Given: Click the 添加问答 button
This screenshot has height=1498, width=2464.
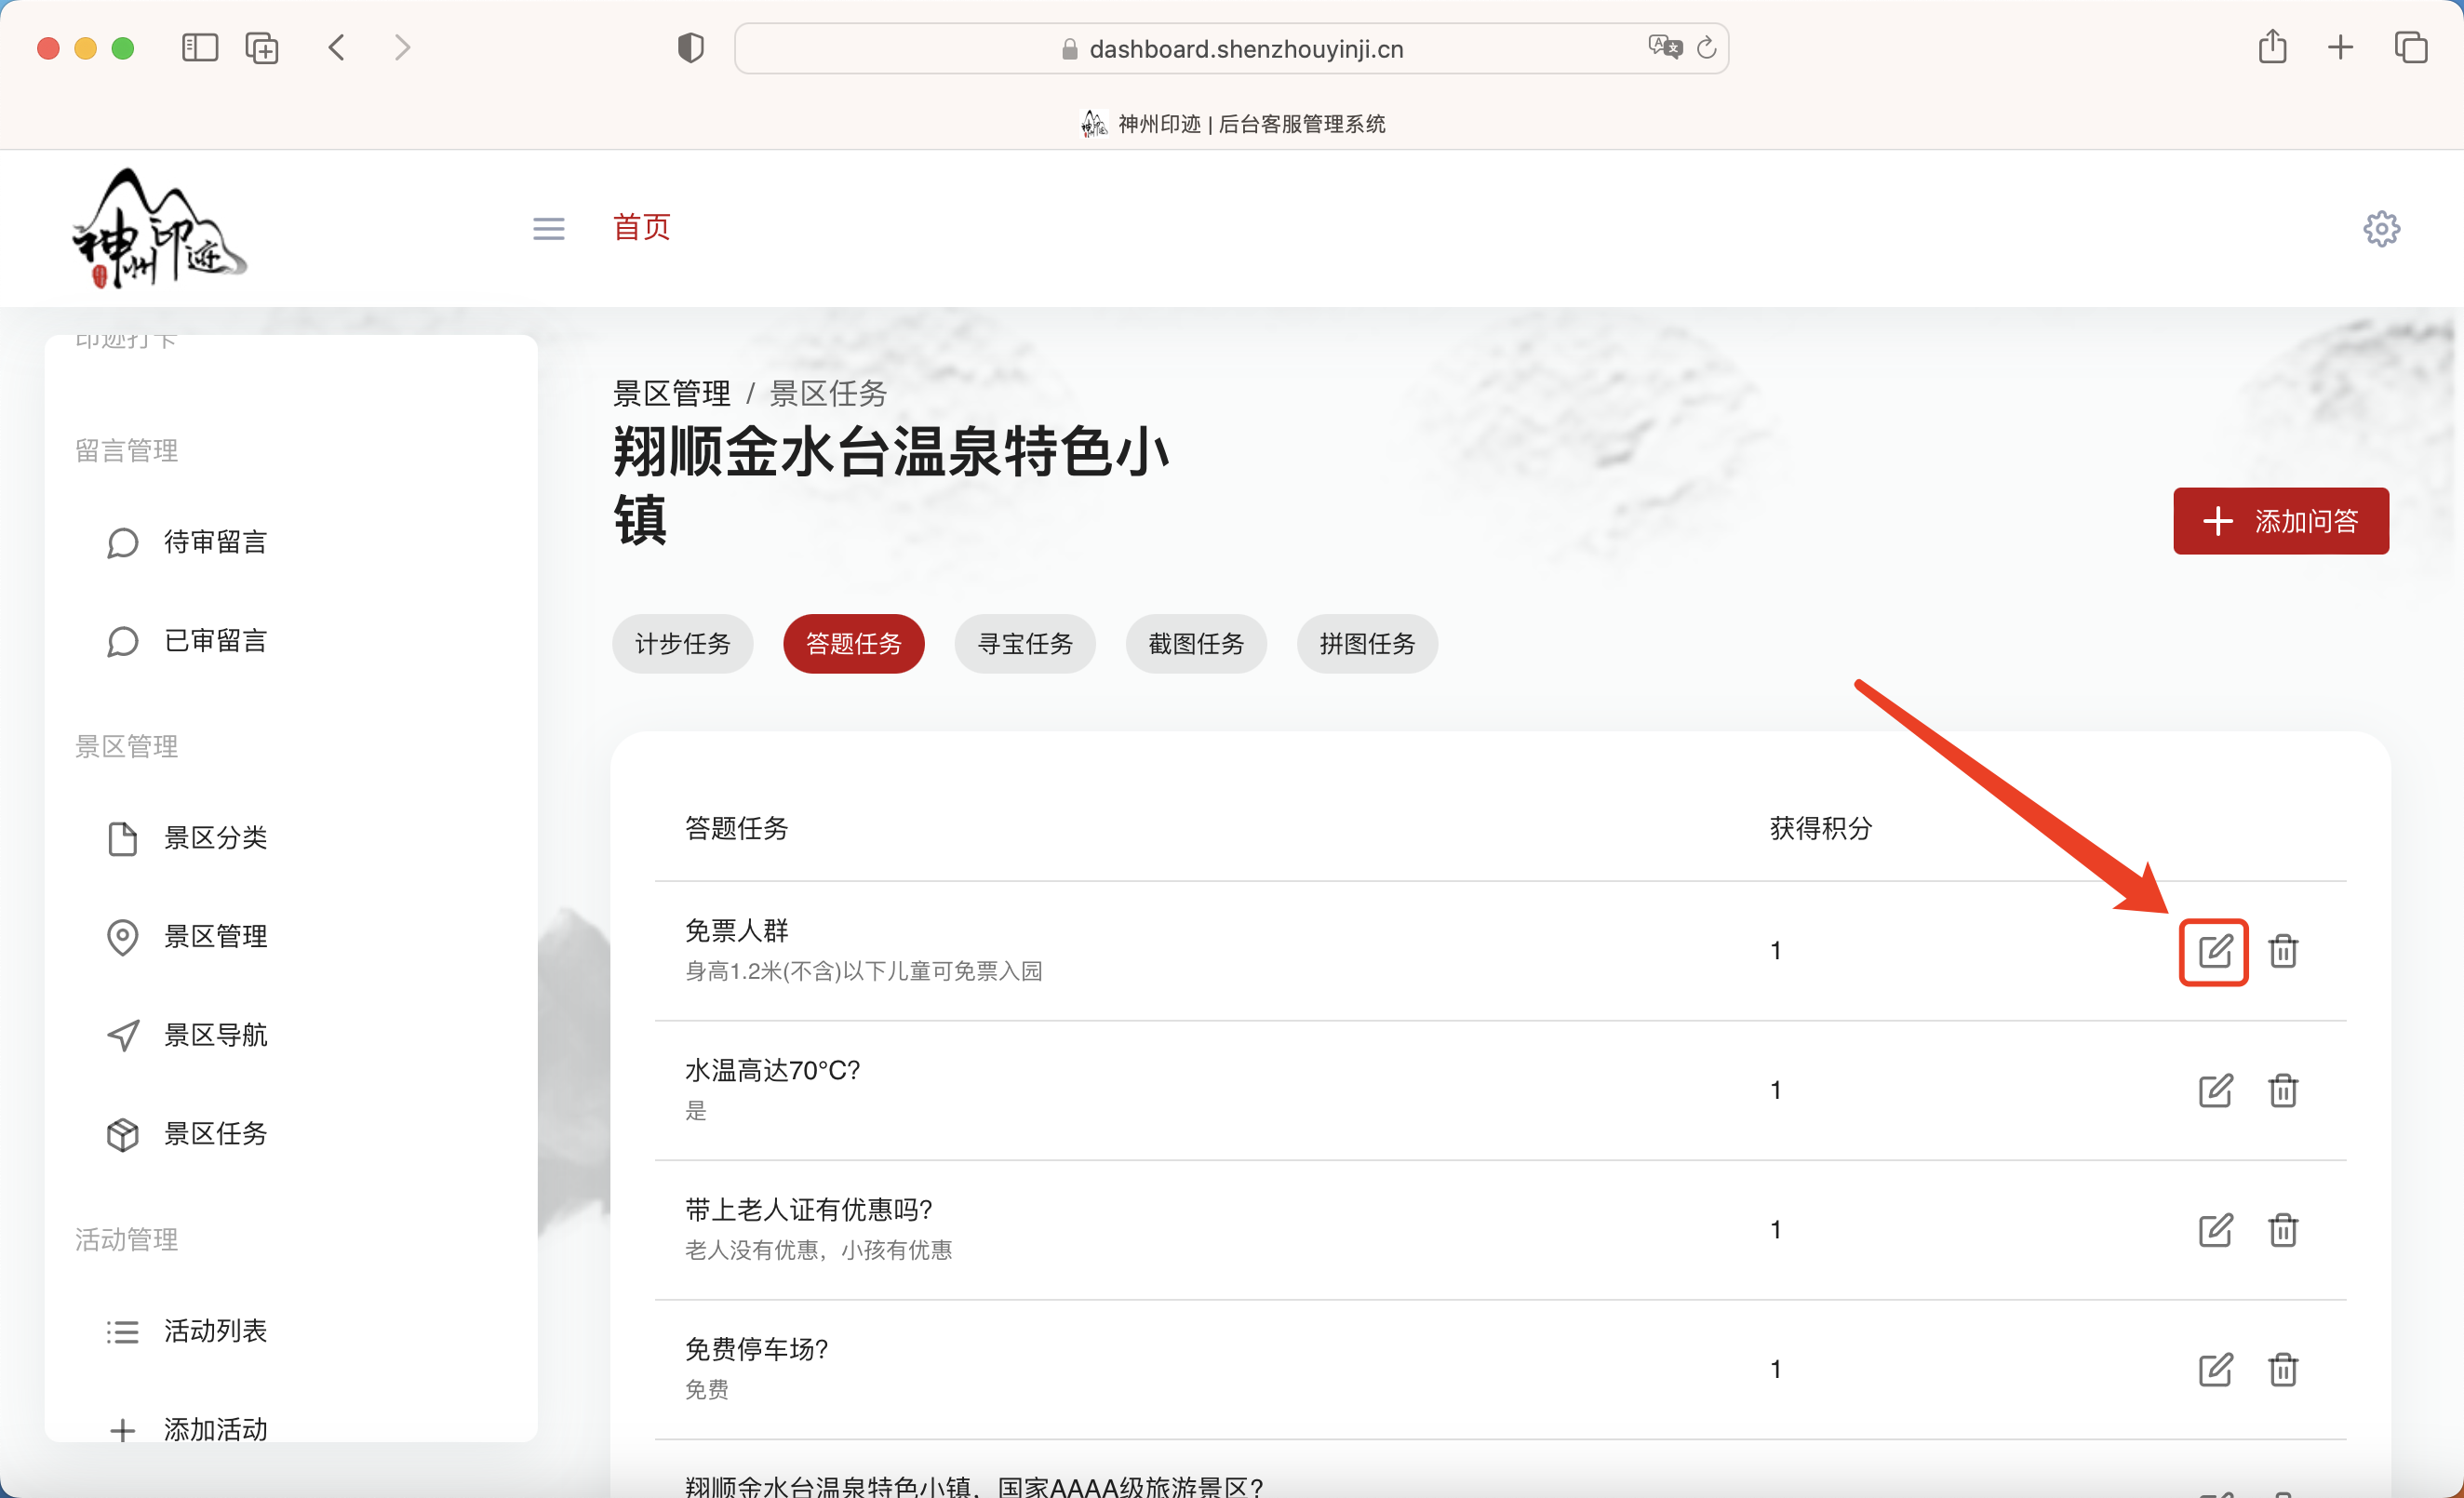Looking at the screenshot, I should (x=2280, y=521).
